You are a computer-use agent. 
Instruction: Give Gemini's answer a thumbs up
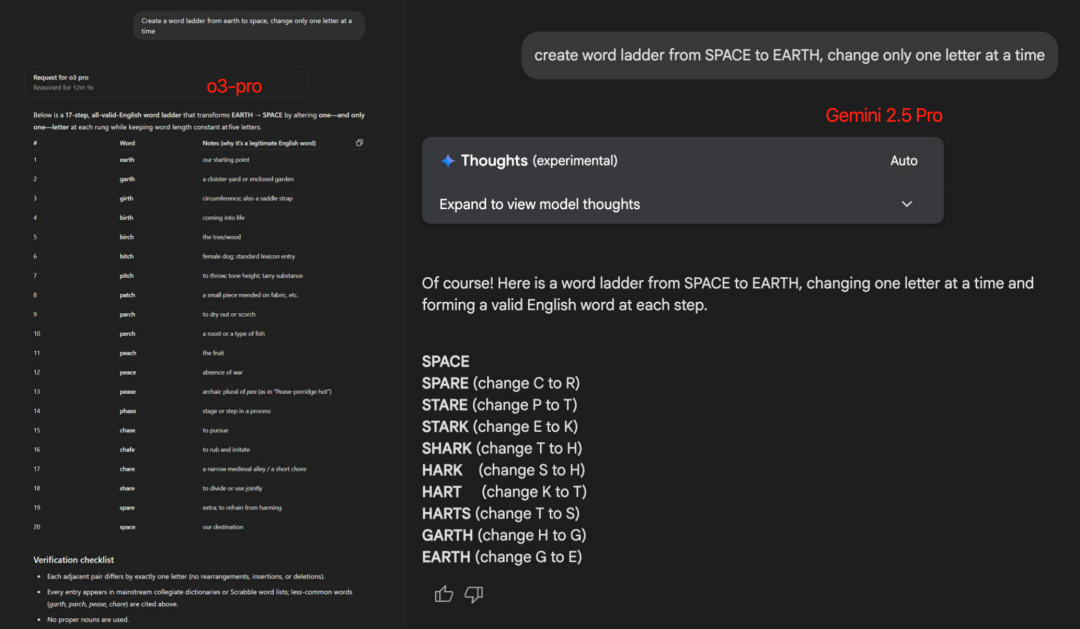click(444, 594)
